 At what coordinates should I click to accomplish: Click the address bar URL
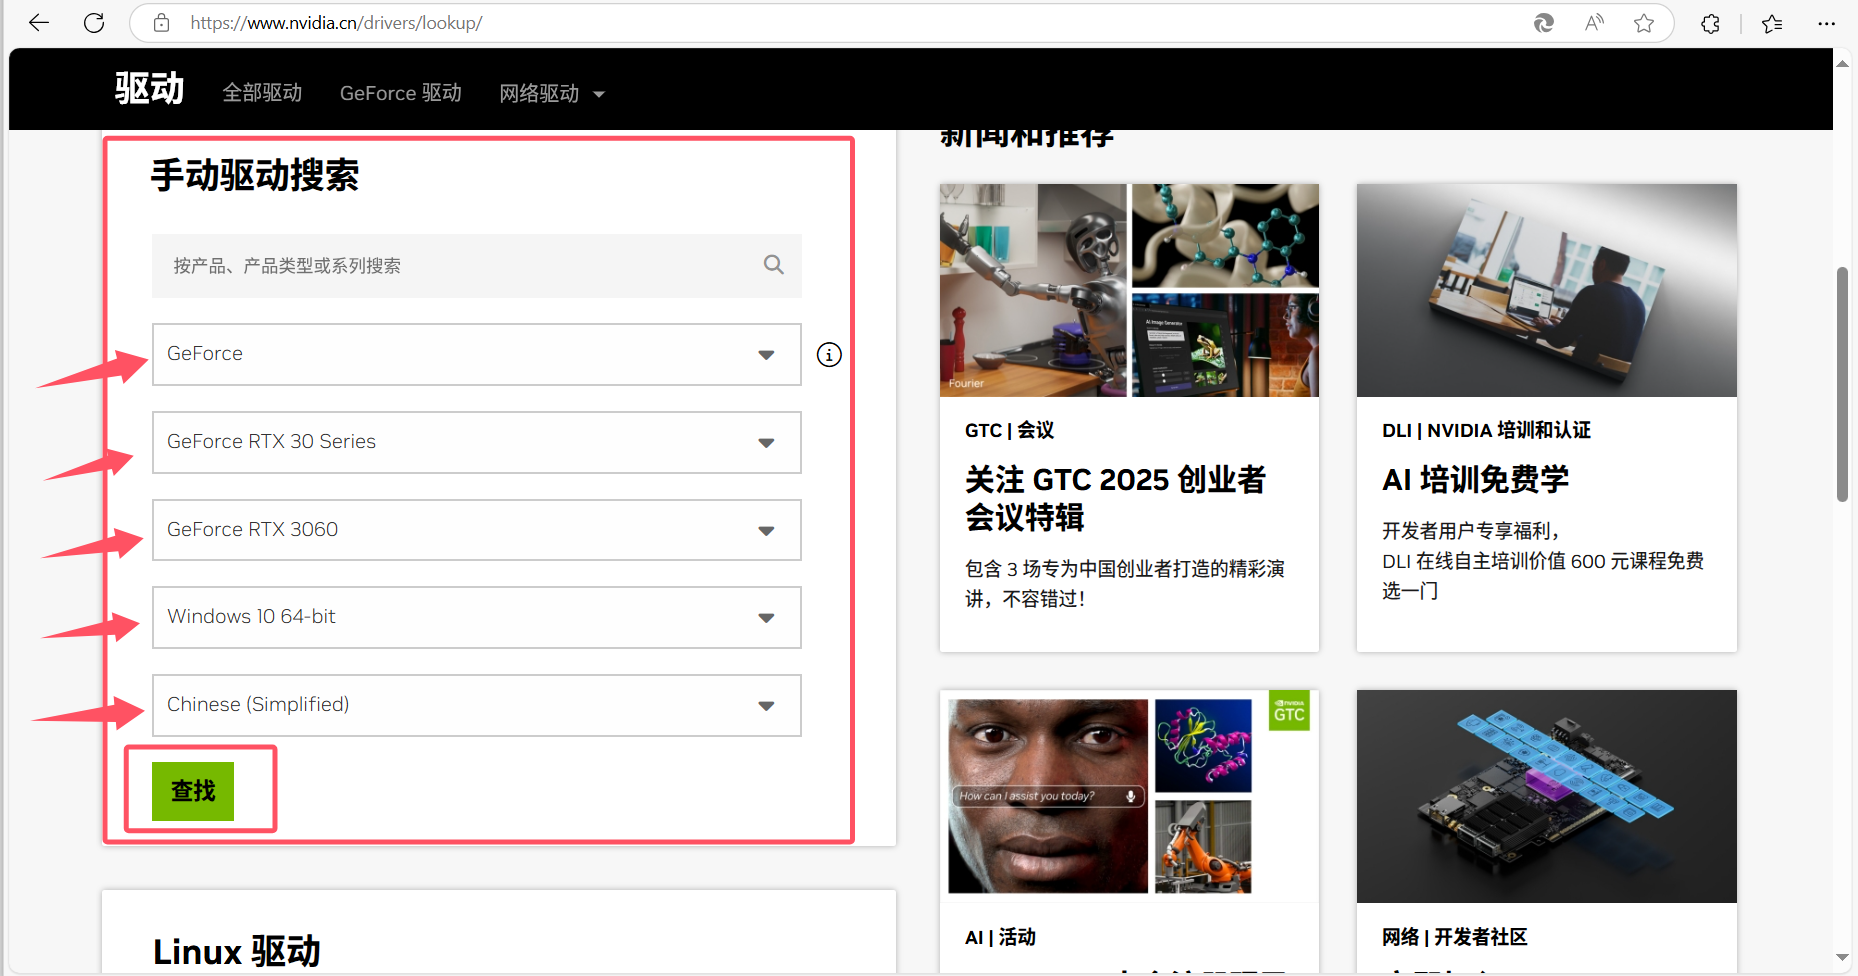pyautogui.click(x=336, y=22)
